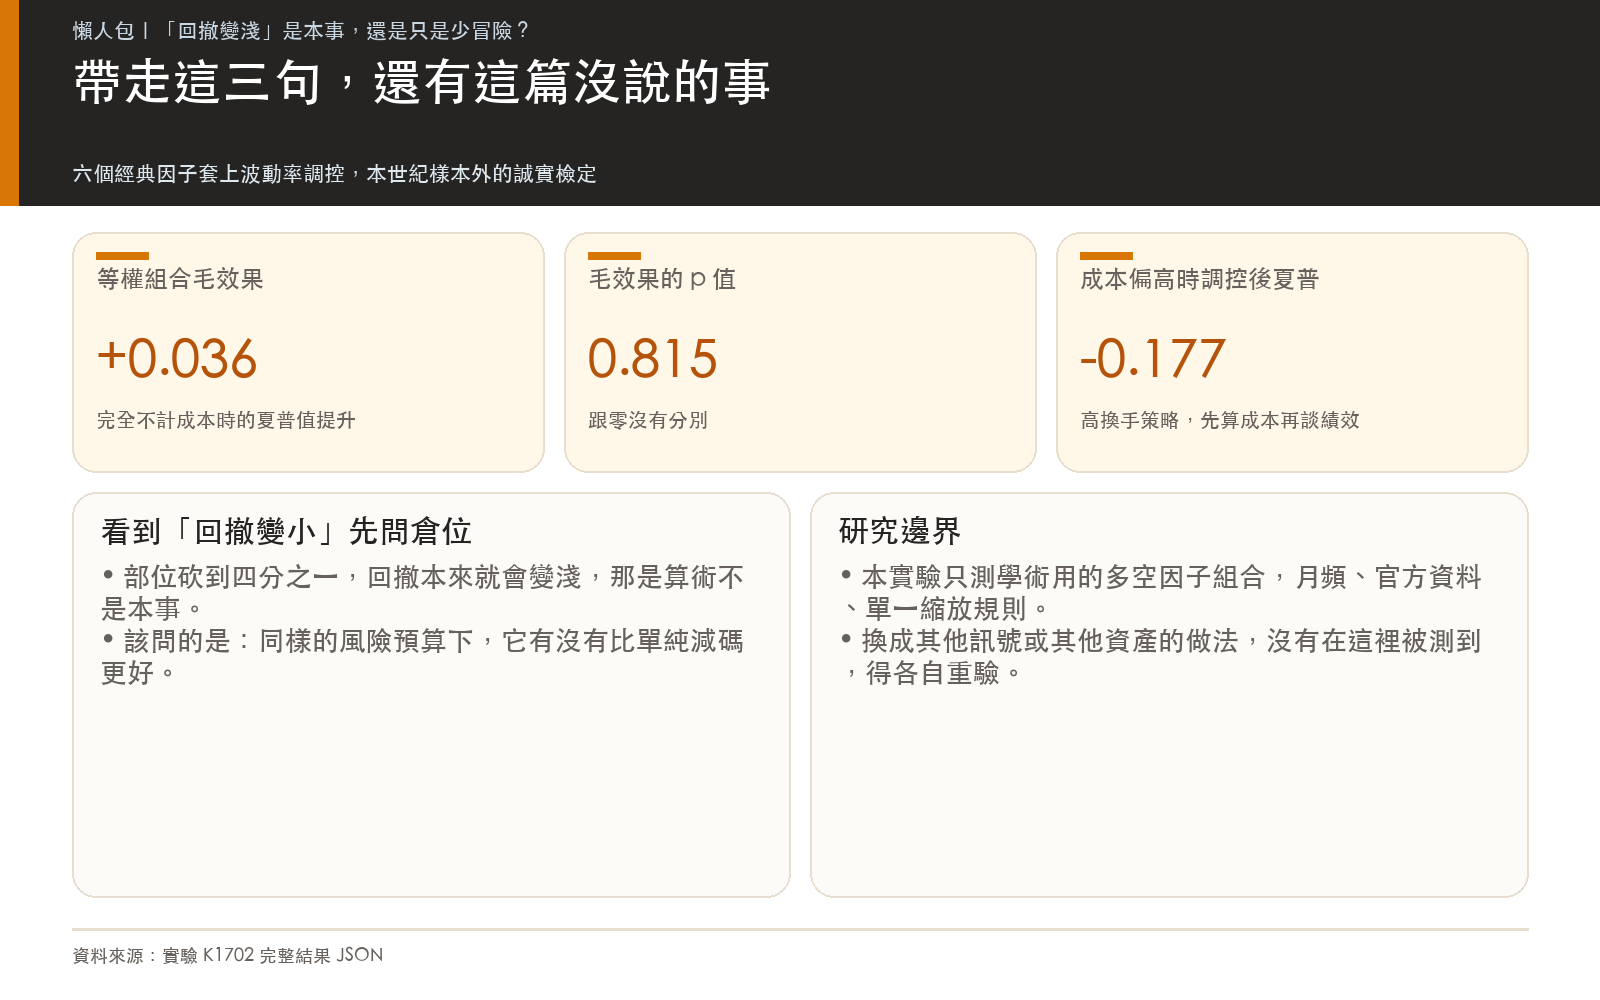Screen dimensions: 1600x1000
Task: Click the bullet starting 該問的是
Action: tap(423, 657)
